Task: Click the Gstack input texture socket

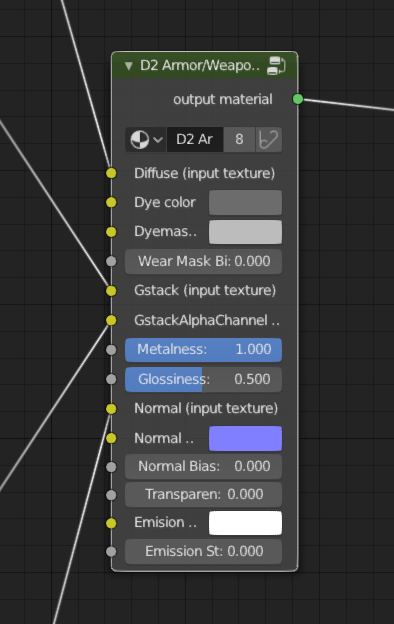Action: tap(111, 291)
